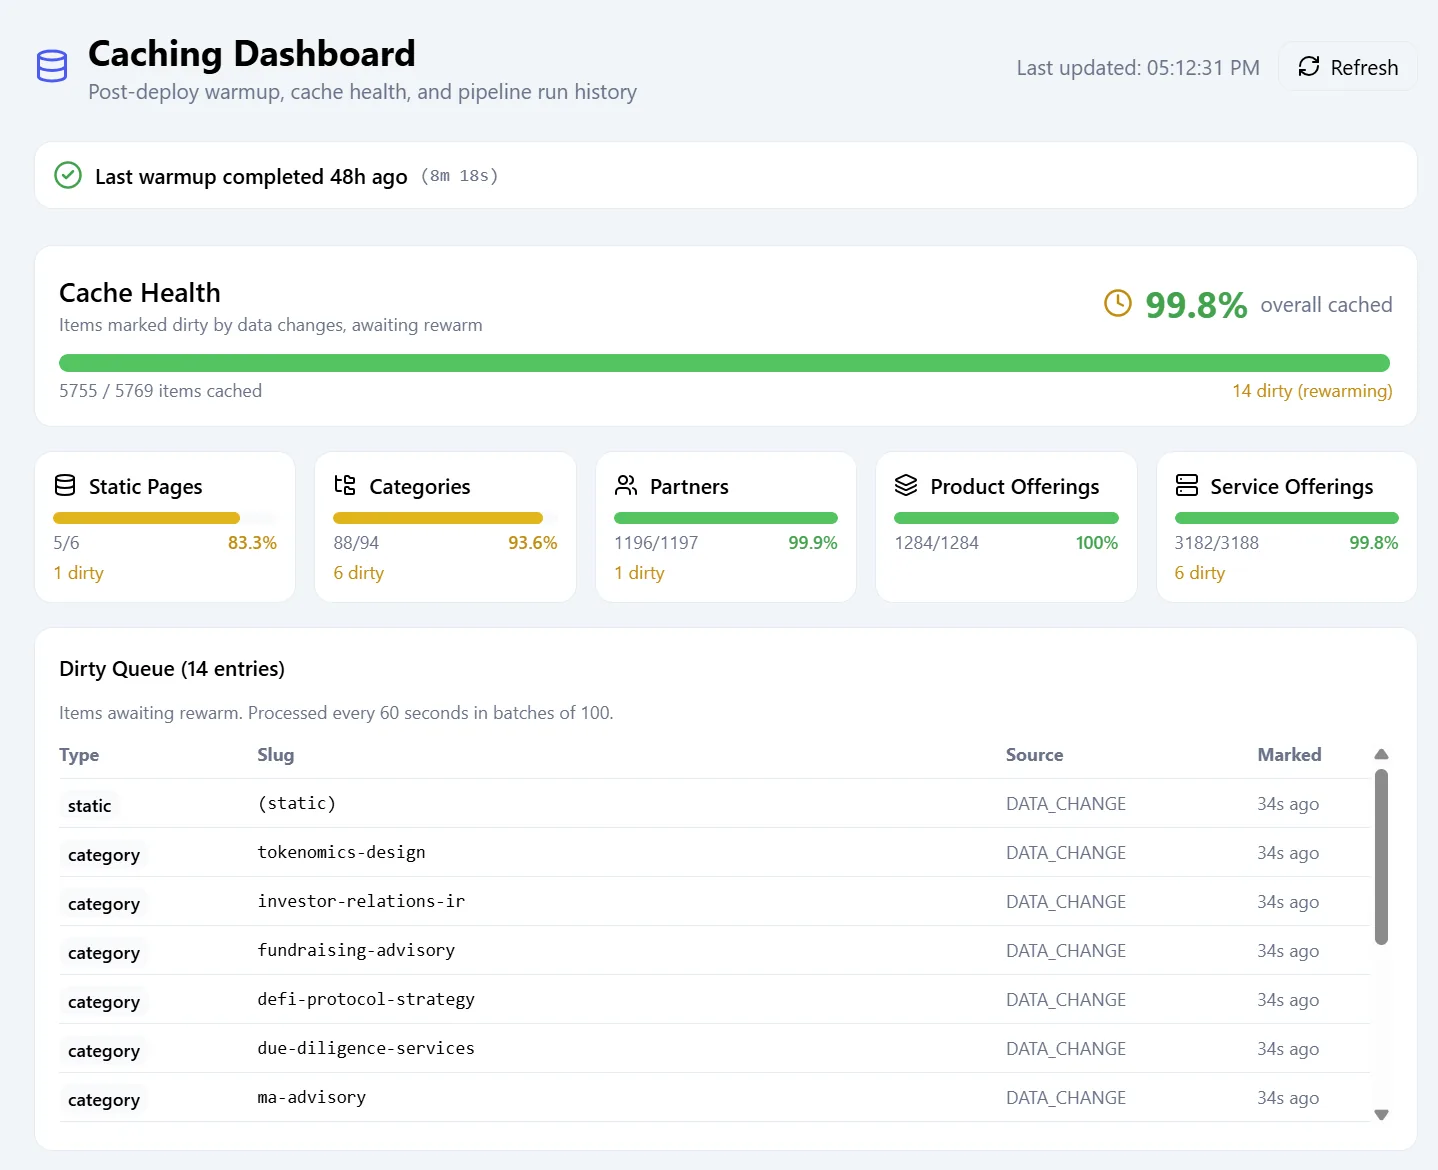Click the Slug column header
The image size is (1438, 1170).
(x=276, y=755)
